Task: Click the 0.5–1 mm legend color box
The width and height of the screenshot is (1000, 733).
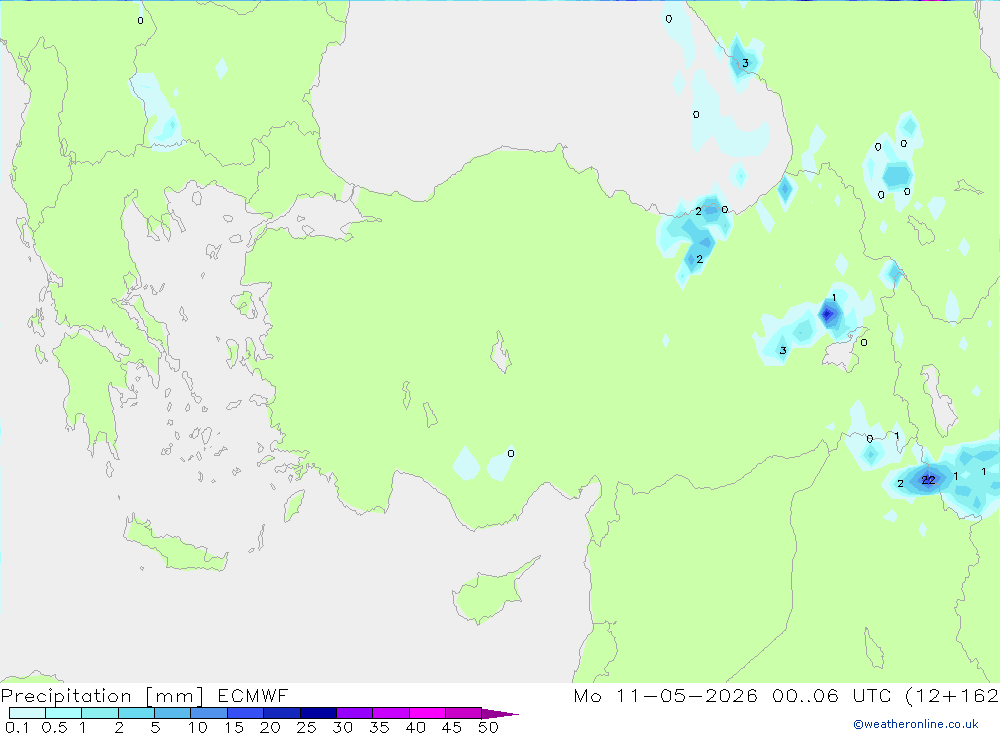Action: coord(64,713)
